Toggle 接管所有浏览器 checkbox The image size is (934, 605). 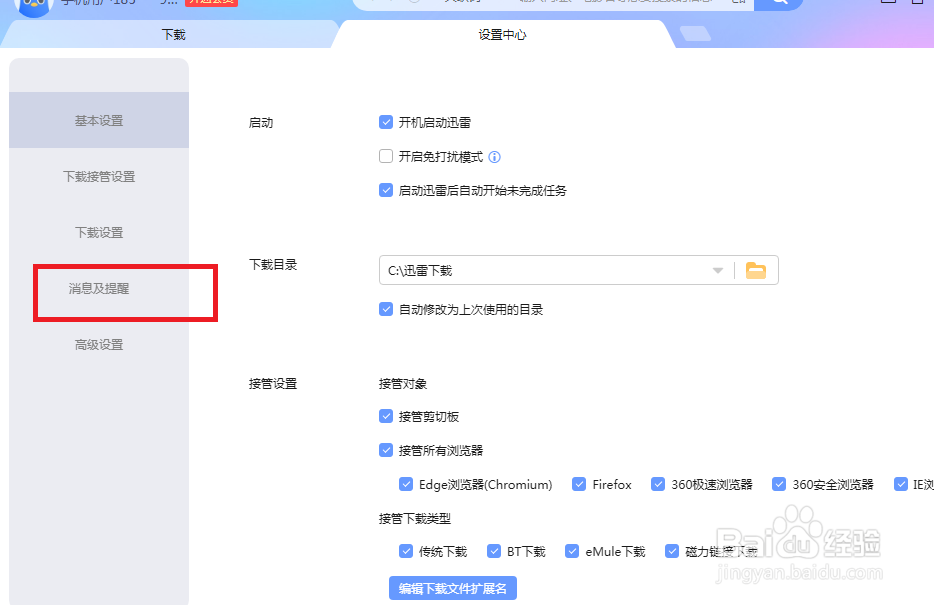pyautogui.click(x=386, y=450)
